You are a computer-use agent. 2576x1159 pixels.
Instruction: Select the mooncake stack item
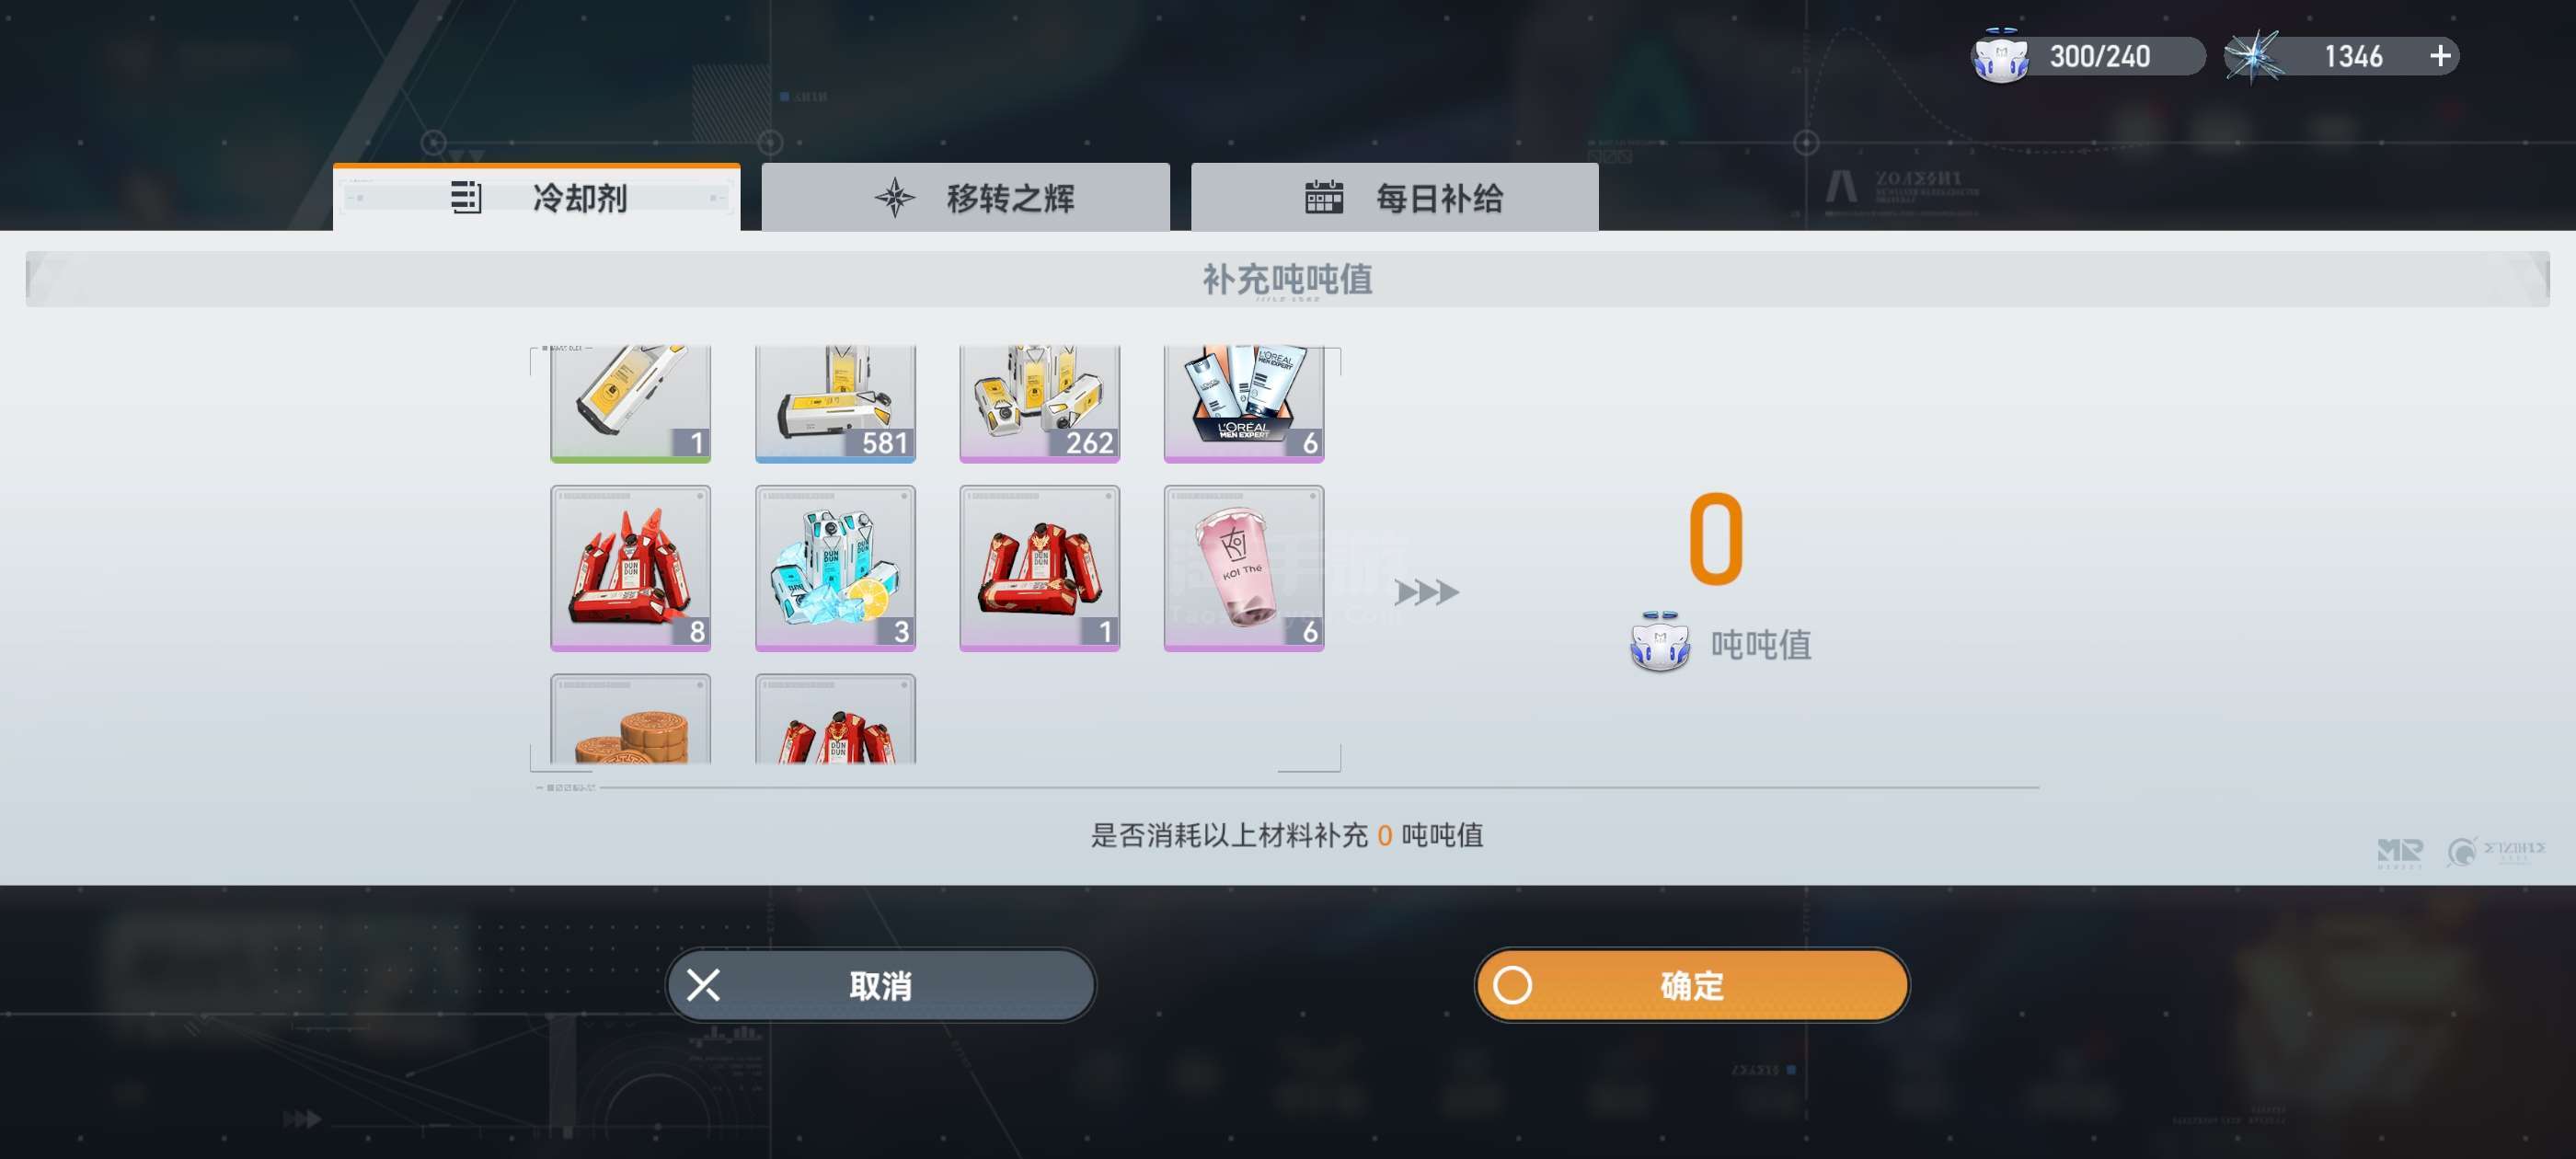[x=630, y=719]
